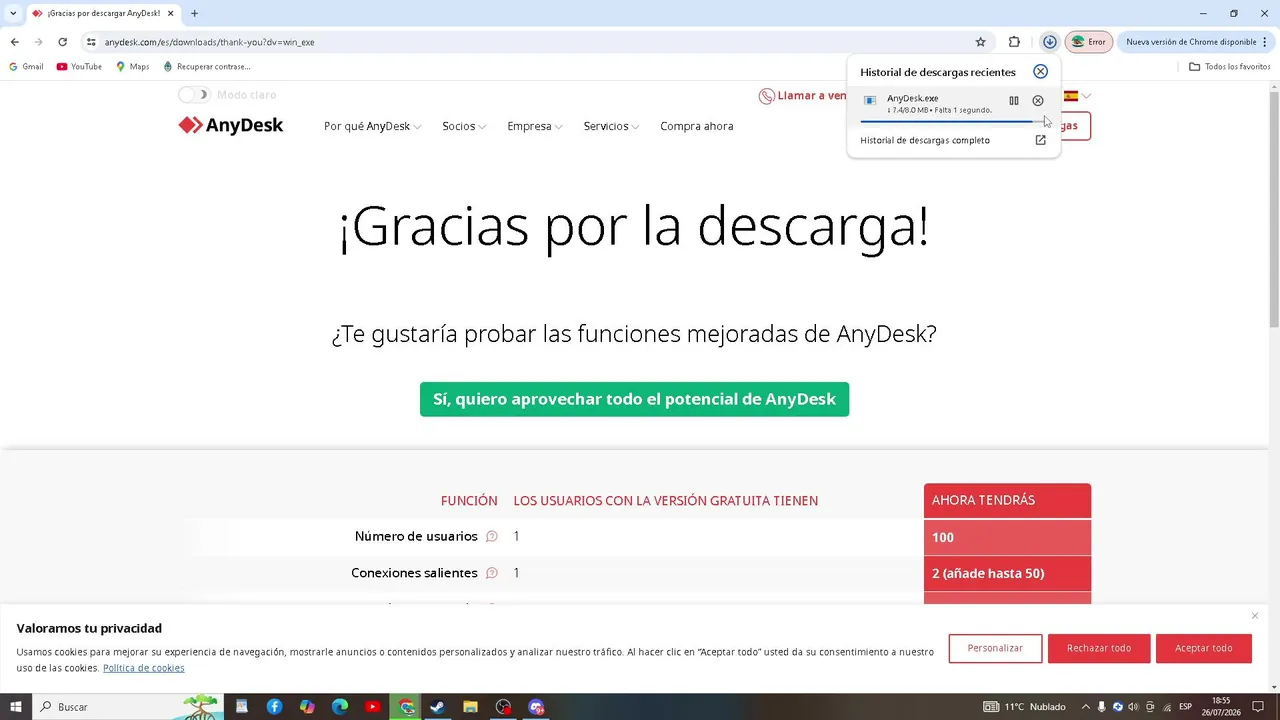Open Copilot from the taskbar
This screenshot has height=720, width=1280.
coord(307,707)
